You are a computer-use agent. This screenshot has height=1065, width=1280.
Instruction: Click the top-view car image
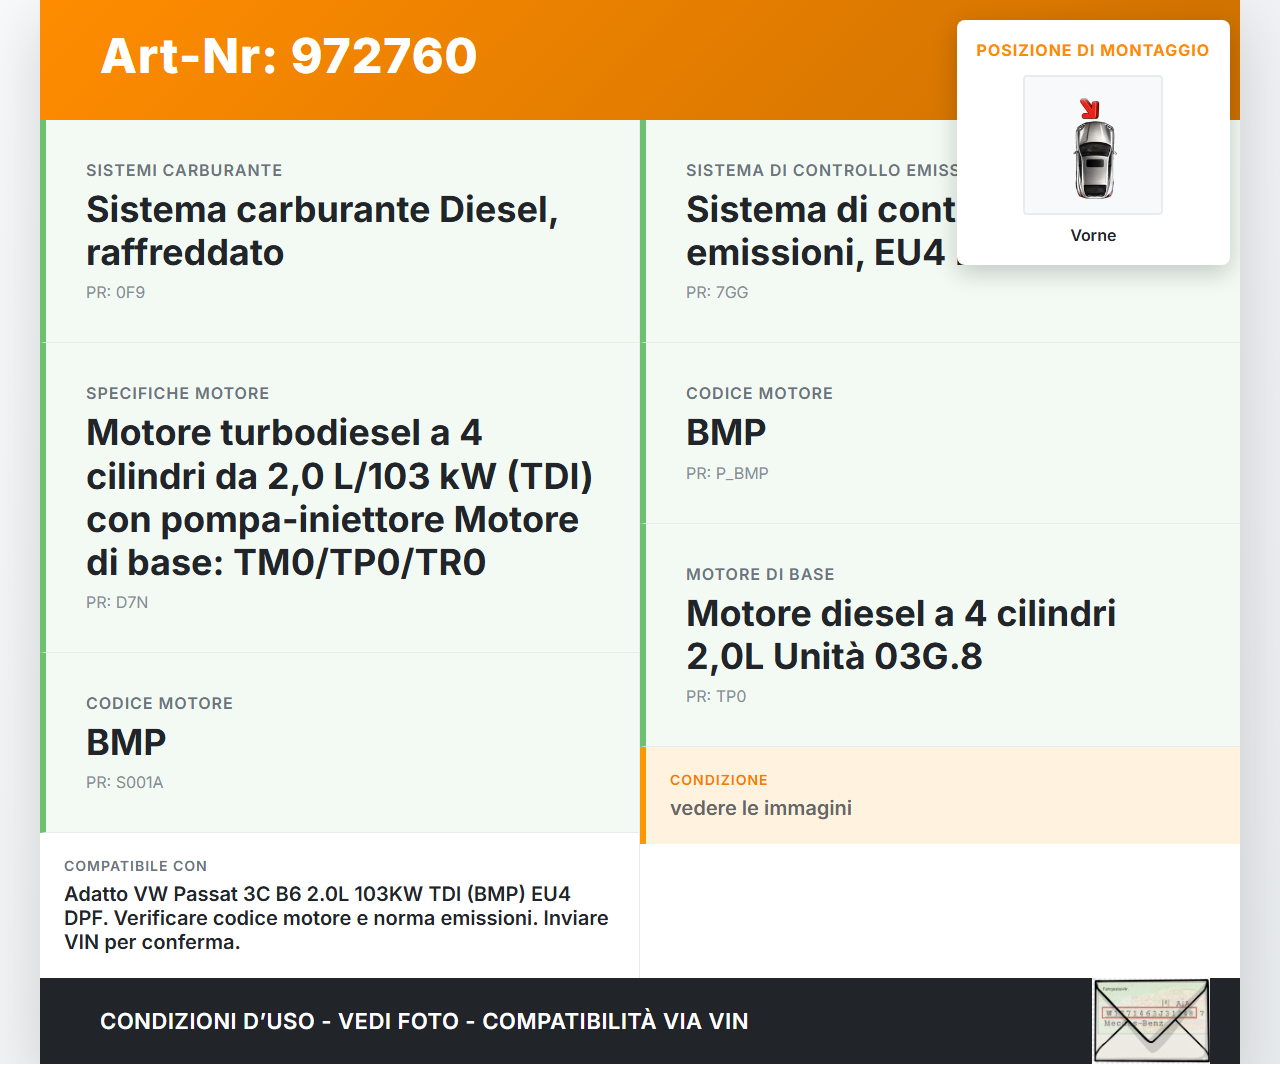(1094, 160)
